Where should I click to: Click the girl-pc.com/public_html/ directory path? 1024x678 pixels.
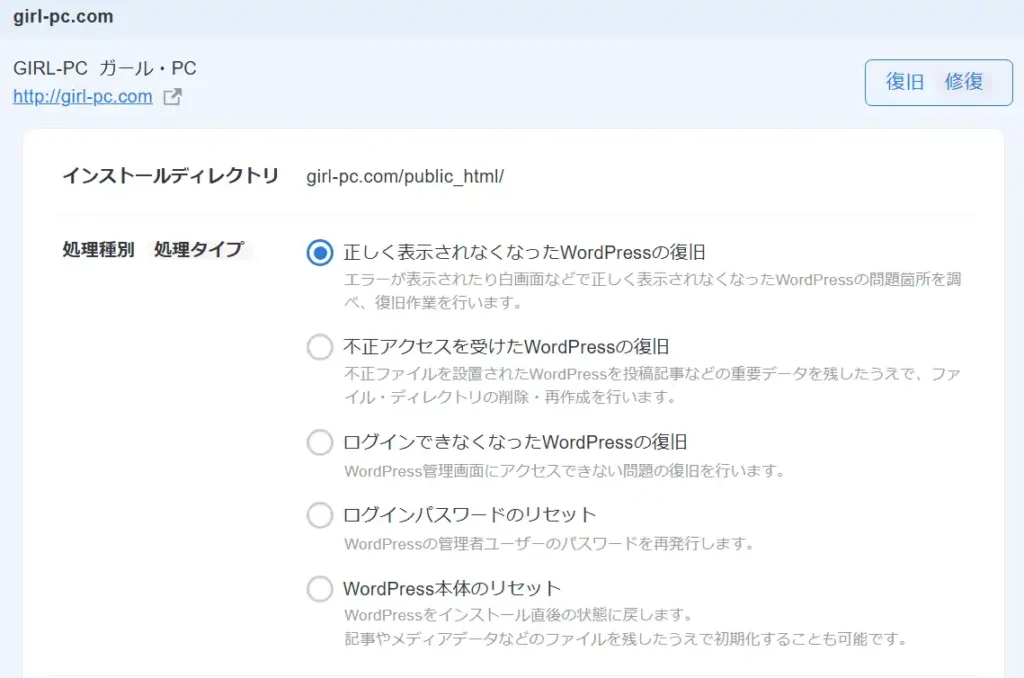[x=405, y=176]
